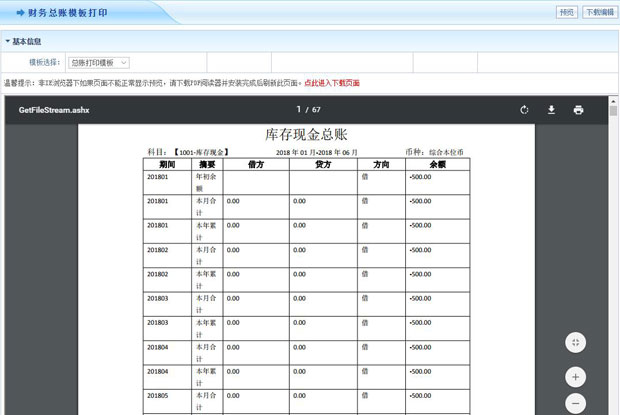Click the GetFileStream.ashx file title
This screenshot has width=620, height=415.
(54, 110)
